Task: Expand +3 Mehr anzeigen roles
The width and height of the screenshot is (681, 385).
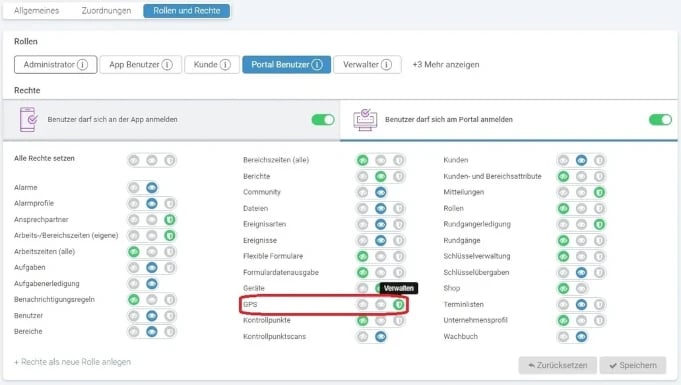Action: [x=446, y=65]
